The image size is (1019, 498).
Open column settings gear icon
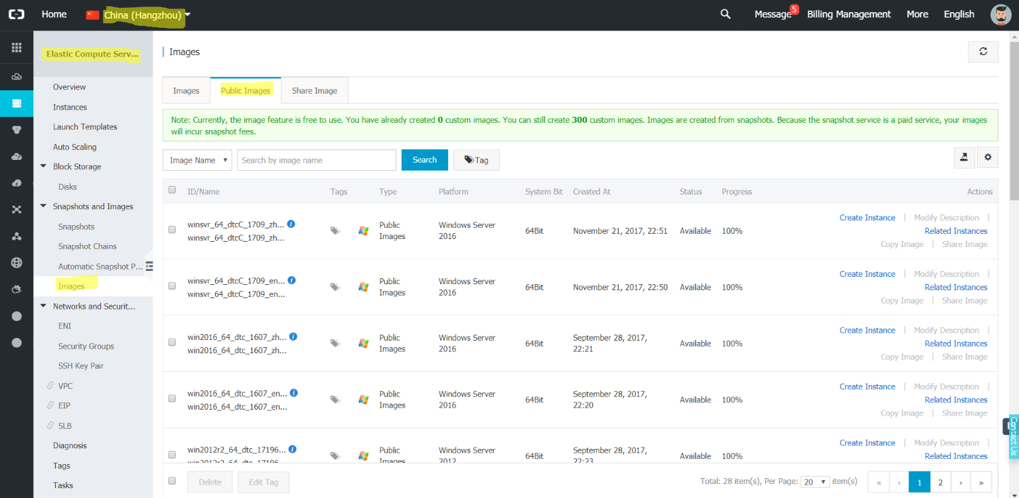[x=988, y=157]
